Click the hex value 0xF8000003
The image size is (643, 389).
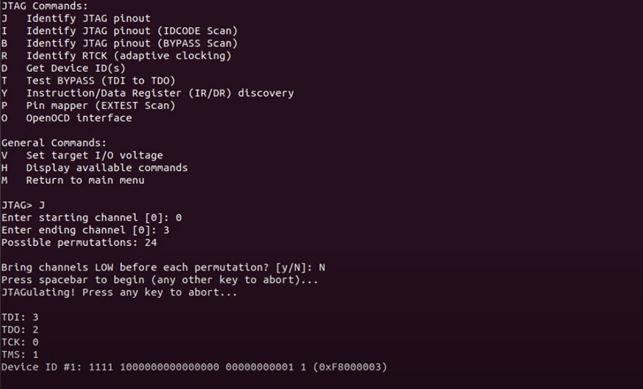coord(350,367)
